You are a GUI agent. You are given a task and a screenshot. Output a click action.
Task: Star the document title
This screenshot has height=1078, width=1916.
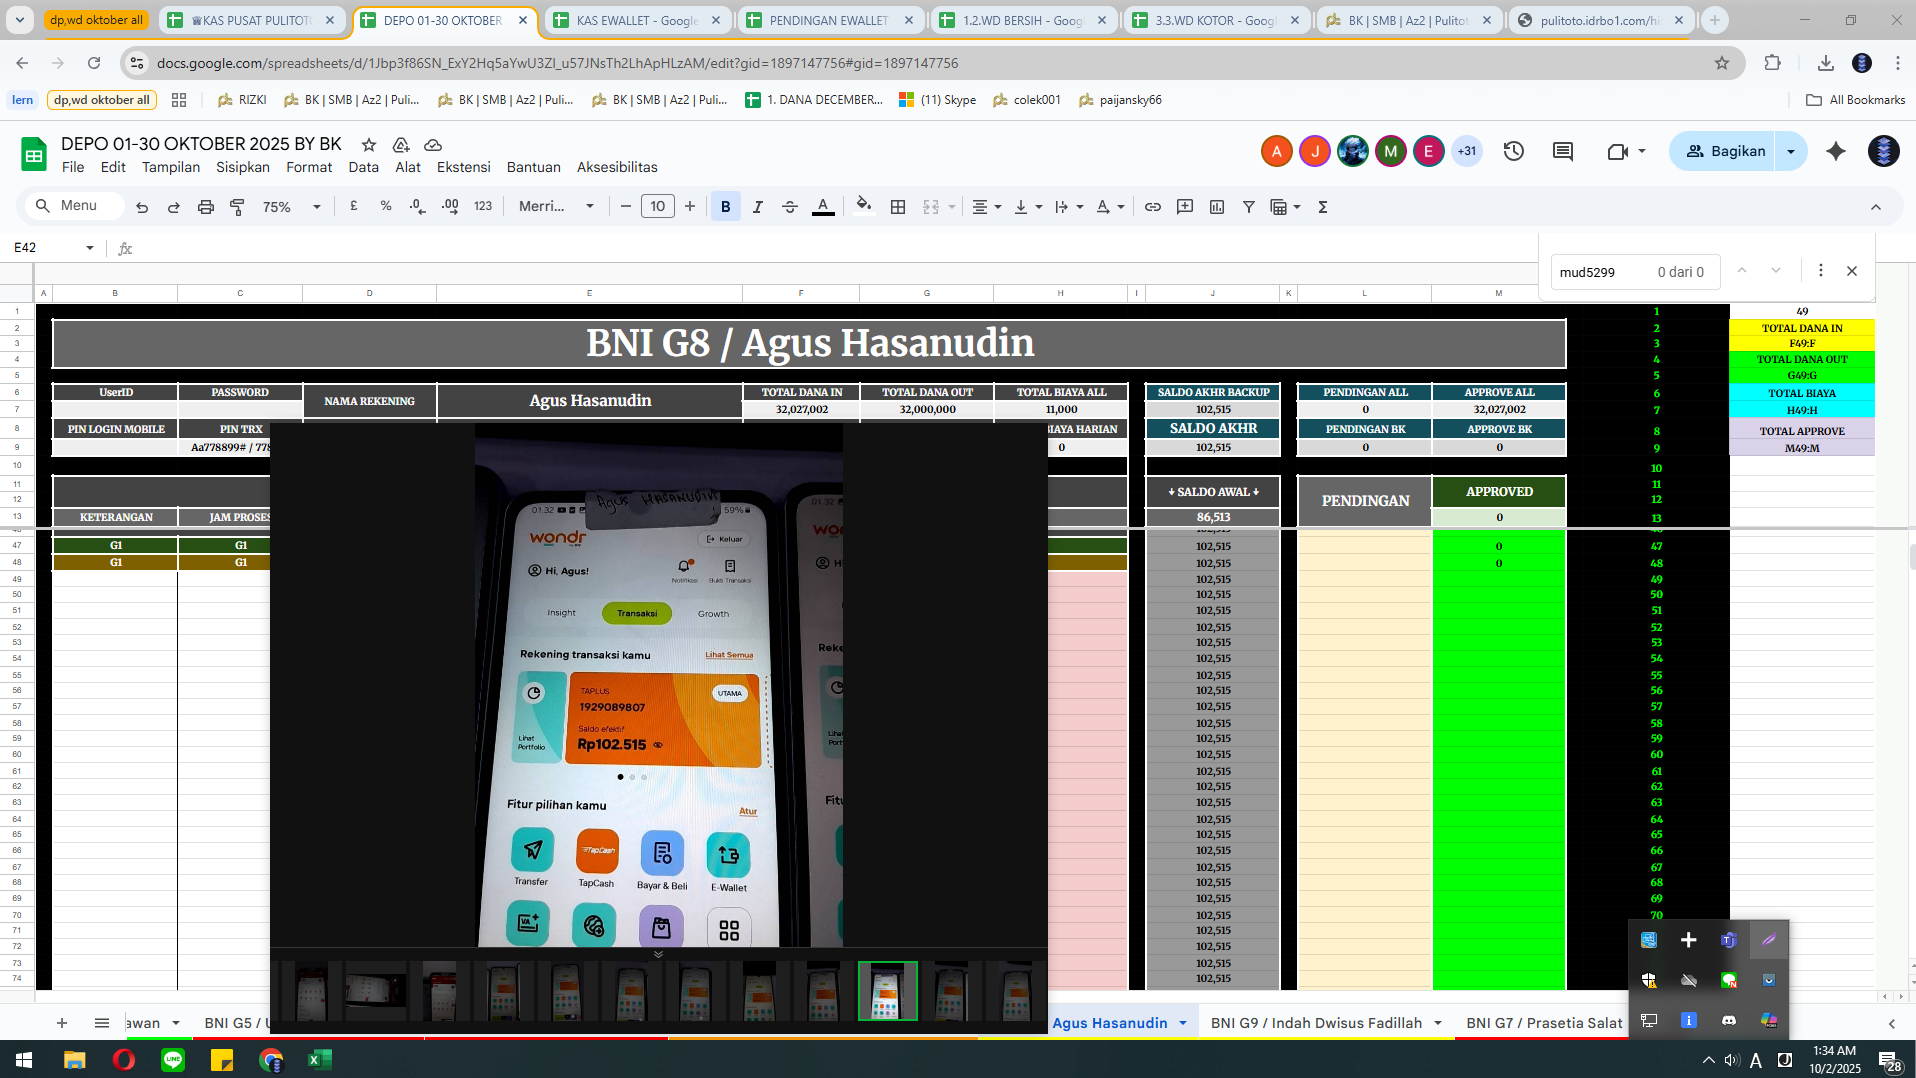(369, 145)
